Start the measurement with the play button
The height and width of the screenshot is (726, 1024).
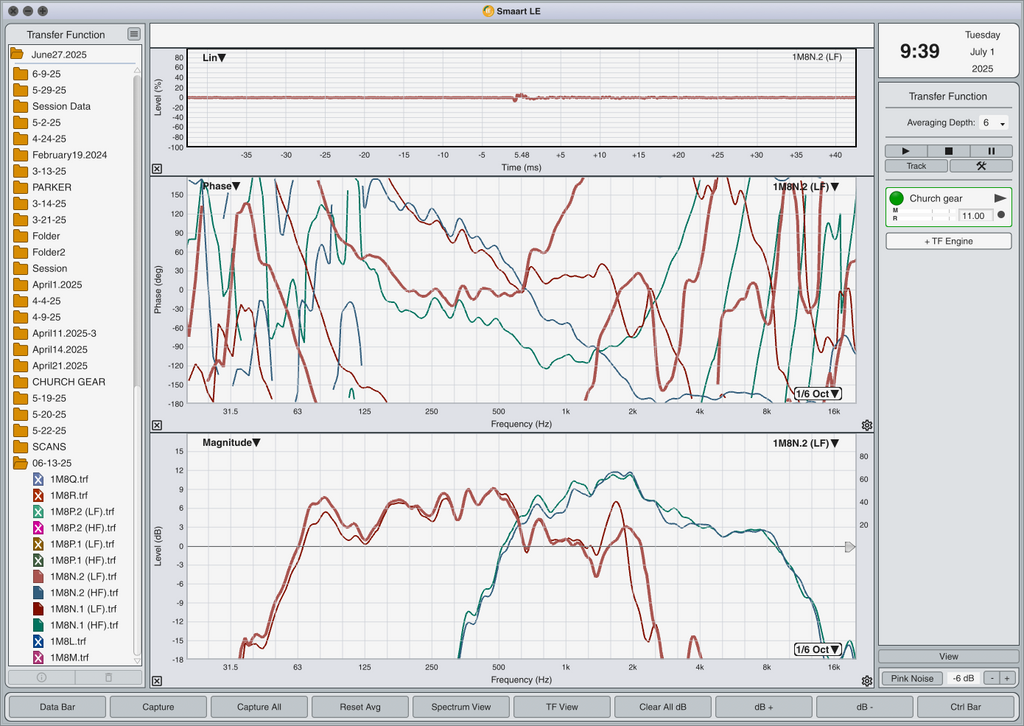[905, 151]
